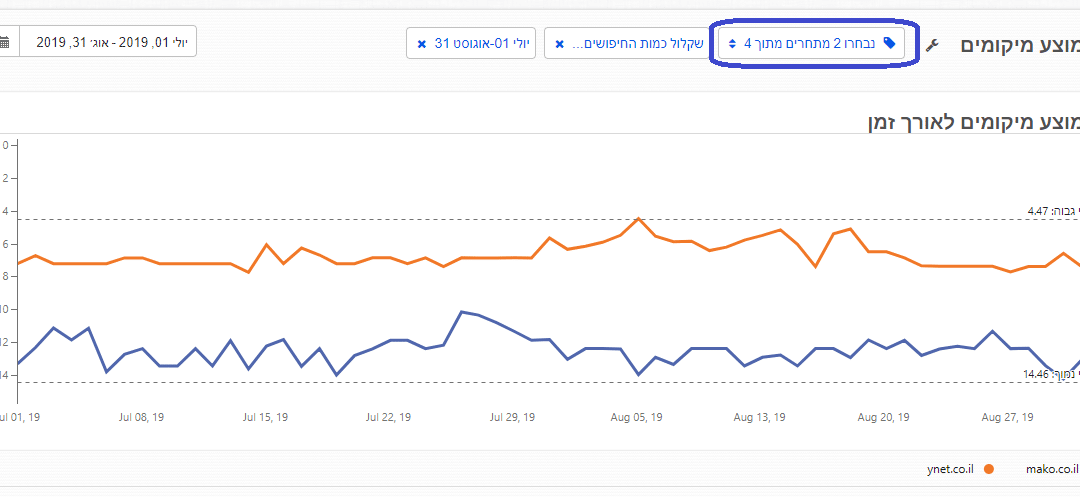
Task: Open the competitors selector dropdown
Action: pos(810,43)
